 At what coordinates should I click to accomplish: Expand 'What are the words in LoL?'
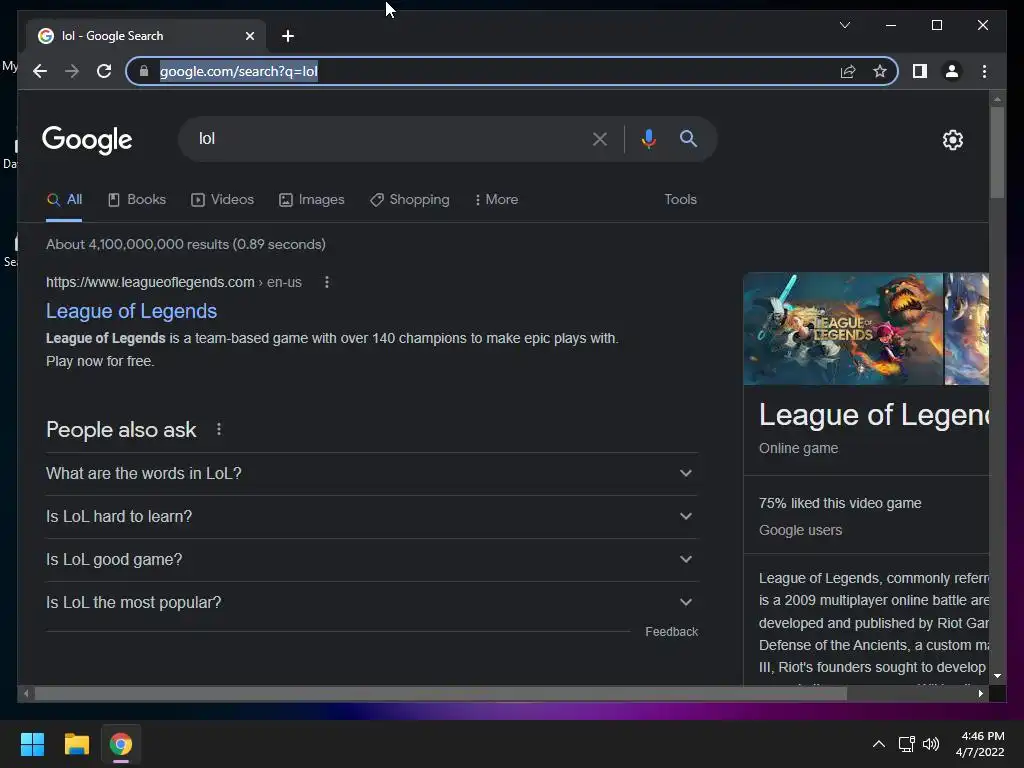point(372,473)
